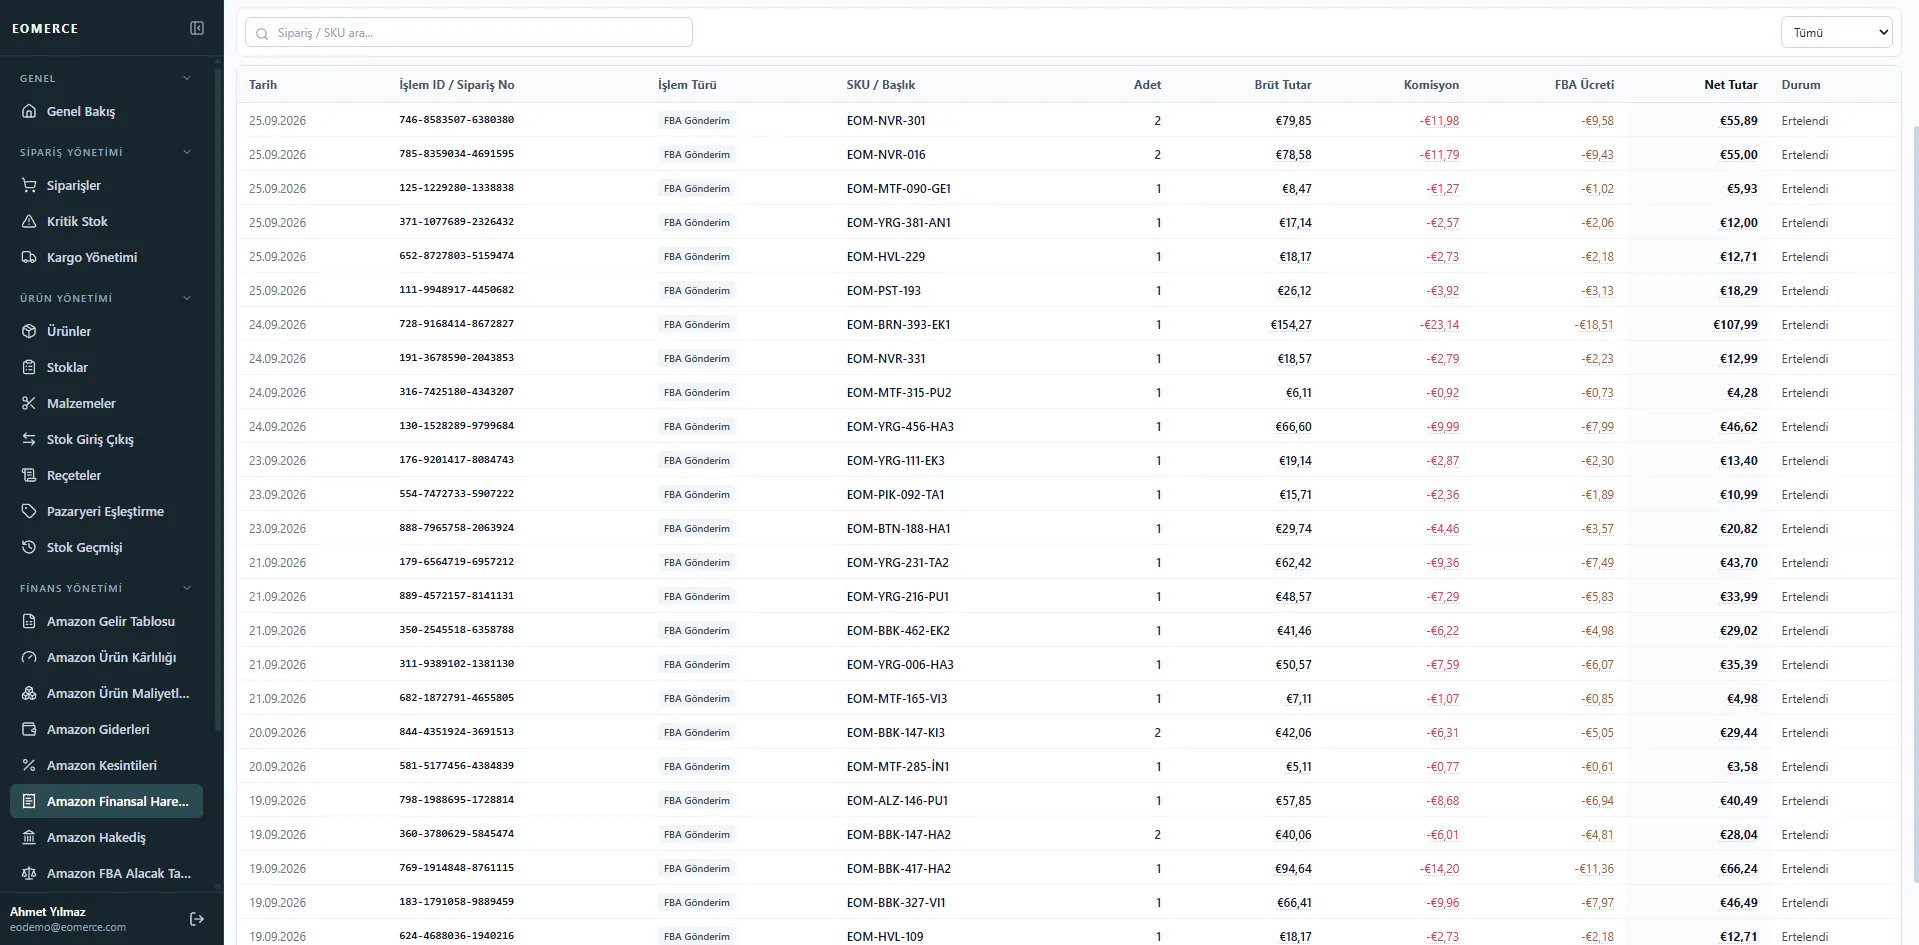Click Ertelendi status of EOM-NVR-016 row
The image size is (1919, 945).
(1804, 154)
